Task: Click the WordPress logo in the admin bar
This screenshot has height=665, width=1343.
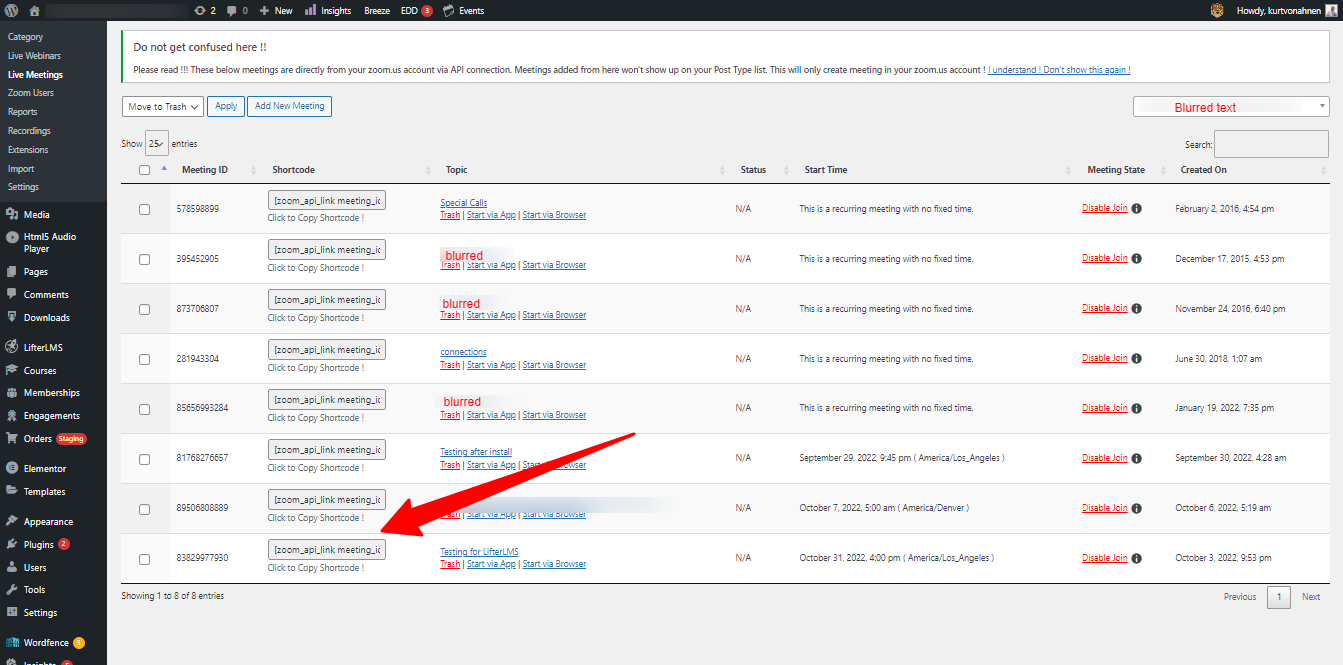Action: point(10,10)
